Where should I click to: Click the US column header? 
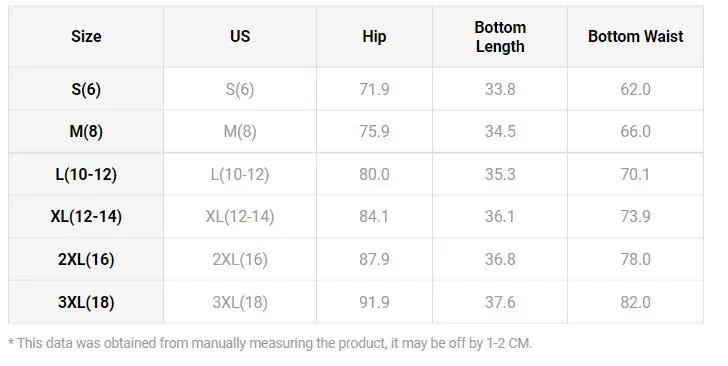pos(240,37)
